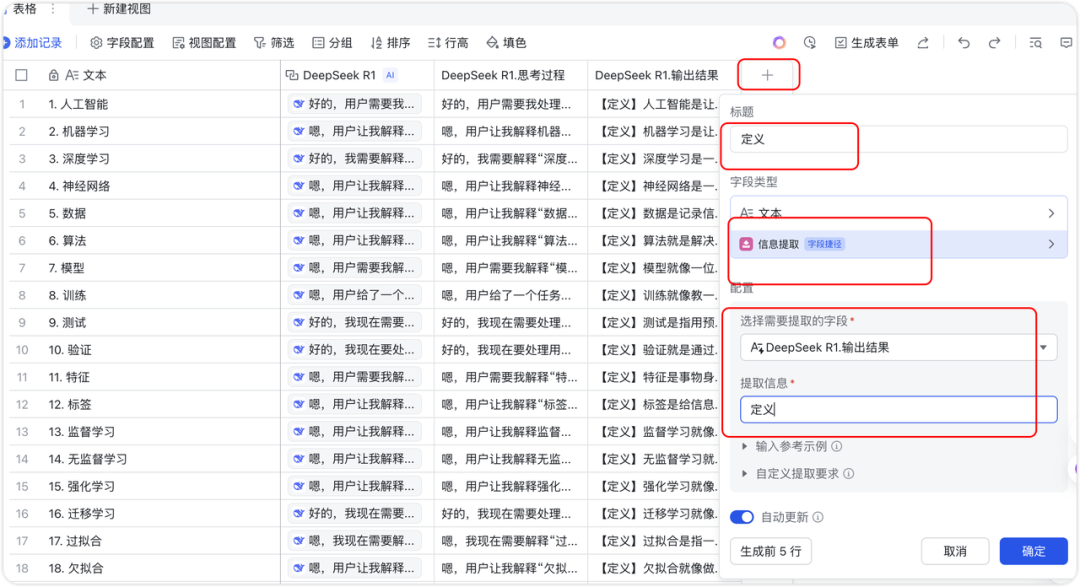Image resolution: width=1080 pixels, height=587 pixels.
Task: Select the DeepSeek R1.输出结果 column header
Action: (656, 75)
